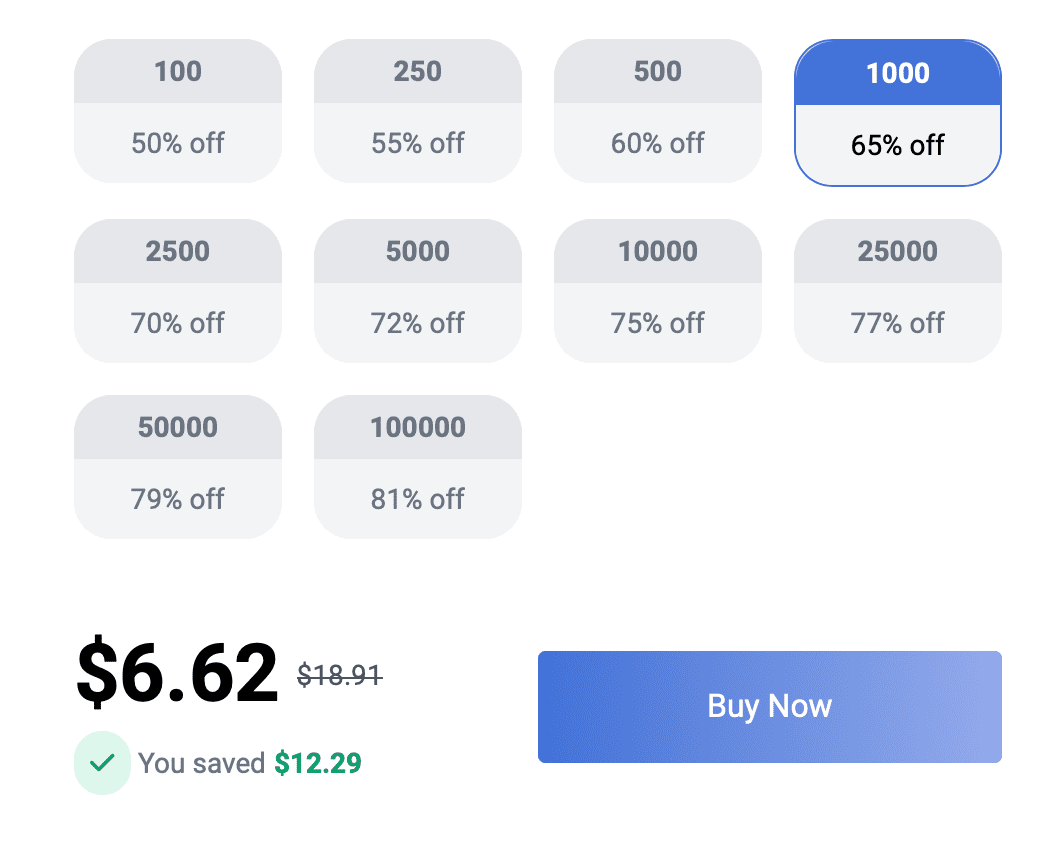Click the 70% off label
This screenshot has width=1040, height=860.
coord(177,323)
